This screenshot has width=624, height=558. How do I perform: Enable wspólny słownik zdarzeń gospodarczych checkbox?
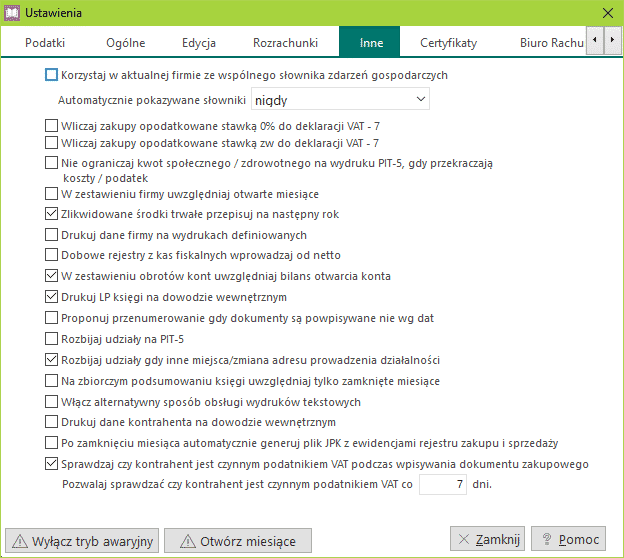[x=51, y=75]
